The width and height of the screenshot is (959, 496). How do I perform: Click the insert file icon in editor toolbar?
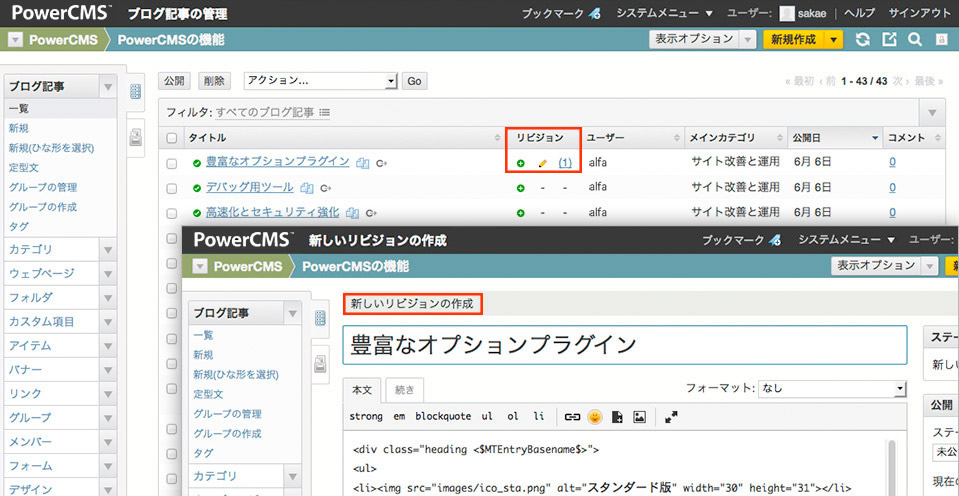click(x=618, y=416)
